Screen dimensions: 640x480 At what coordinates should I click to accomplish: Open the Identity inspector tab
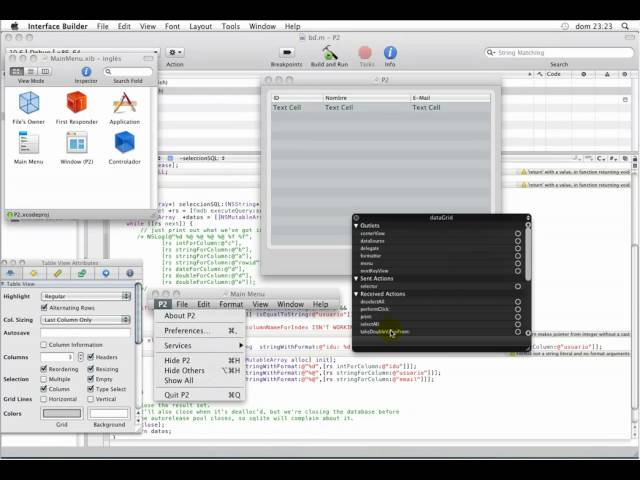point(130,273)
